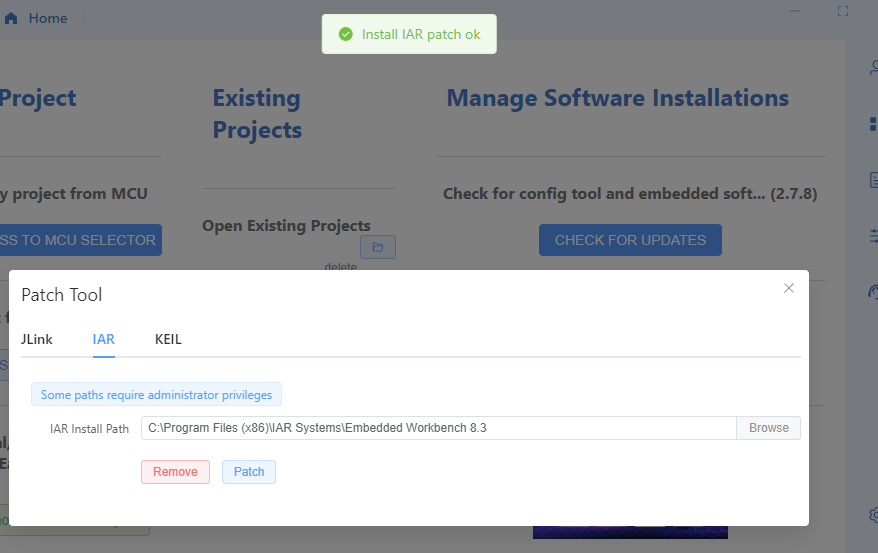Click the gear icon at sidebar bottom

(x=872, y=515)
